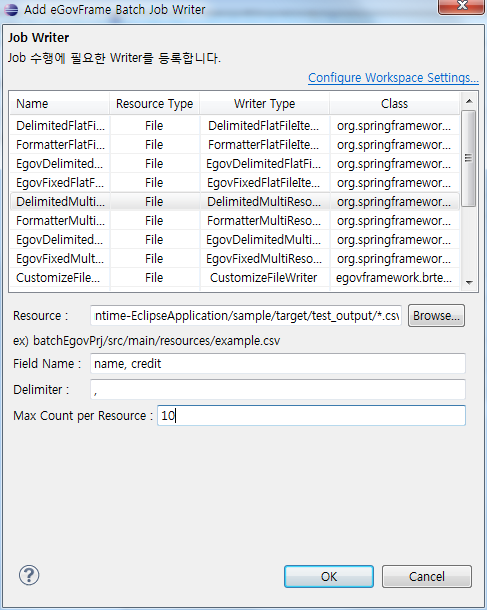Confirm the dialog with OK

329,576
